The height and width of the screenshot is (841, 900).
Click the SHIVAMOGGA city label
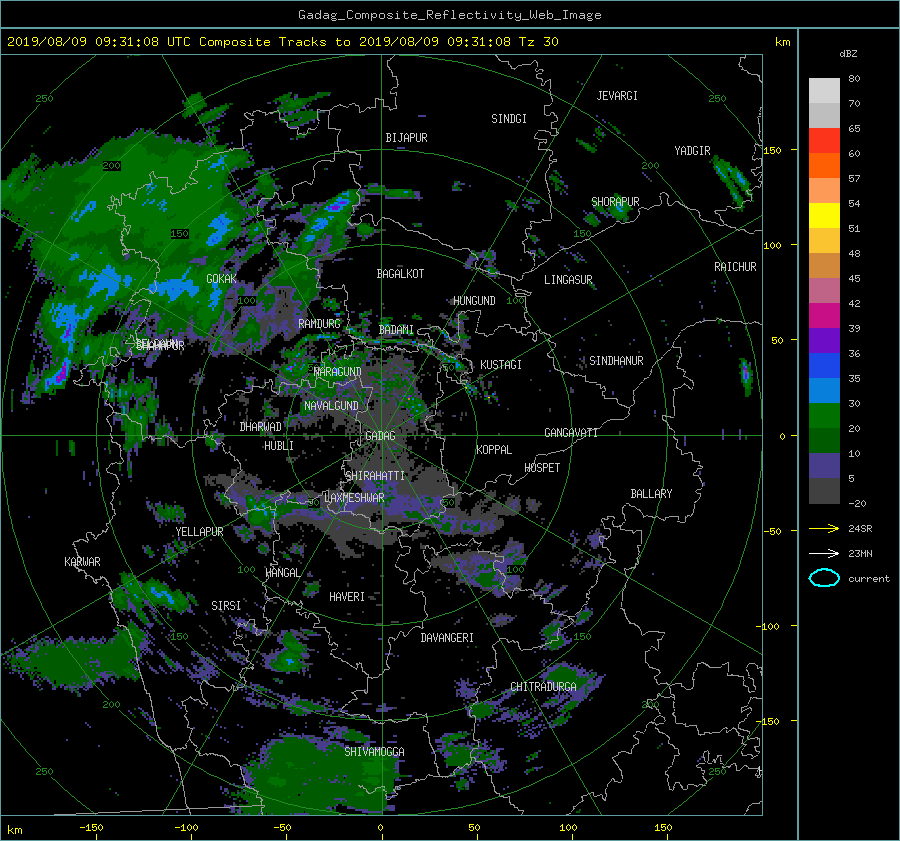tap(374, 751)
